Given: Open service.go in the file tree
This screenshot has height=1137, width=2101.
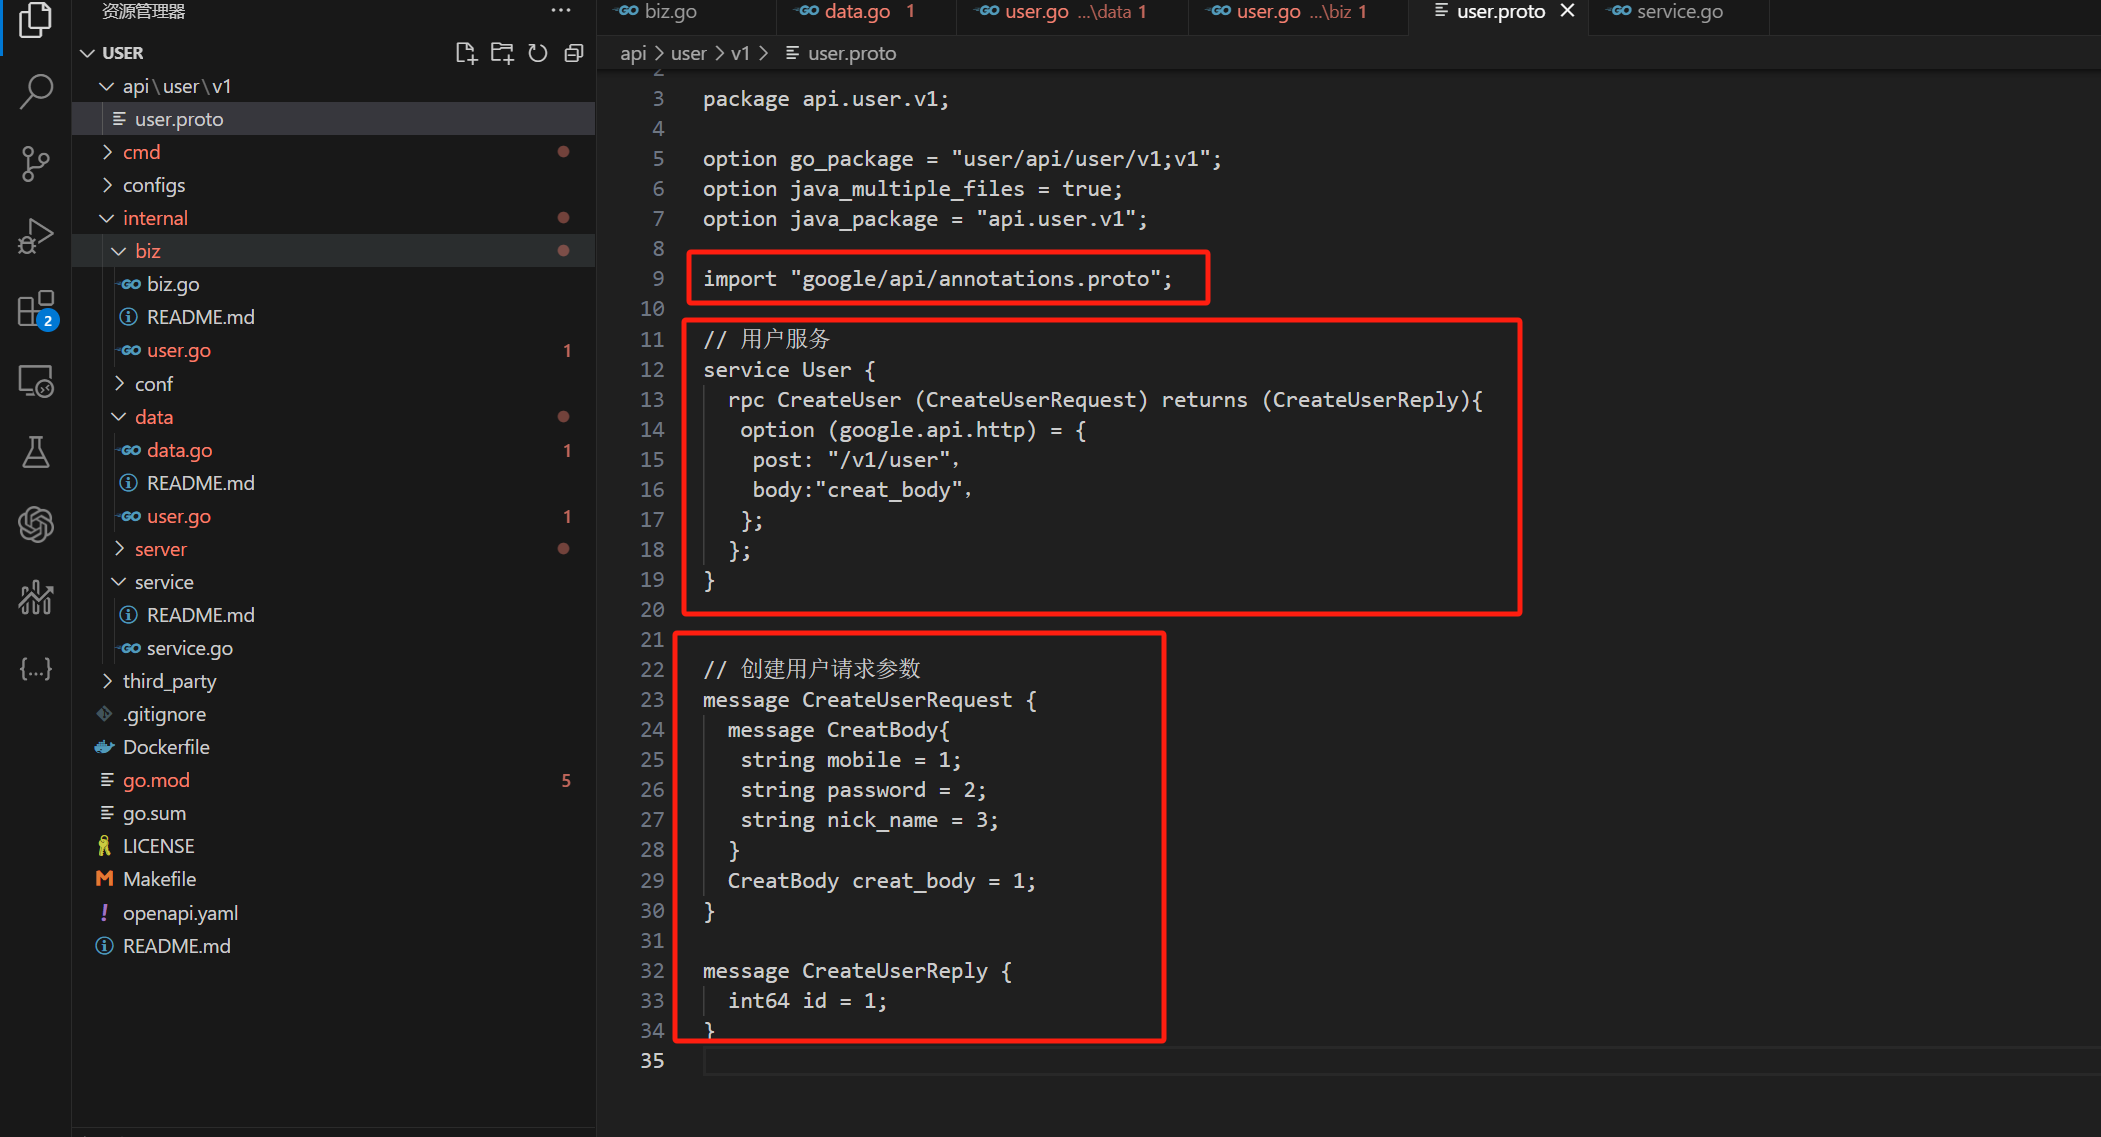Looking at the screenshot, I should (x=334, y=648).
